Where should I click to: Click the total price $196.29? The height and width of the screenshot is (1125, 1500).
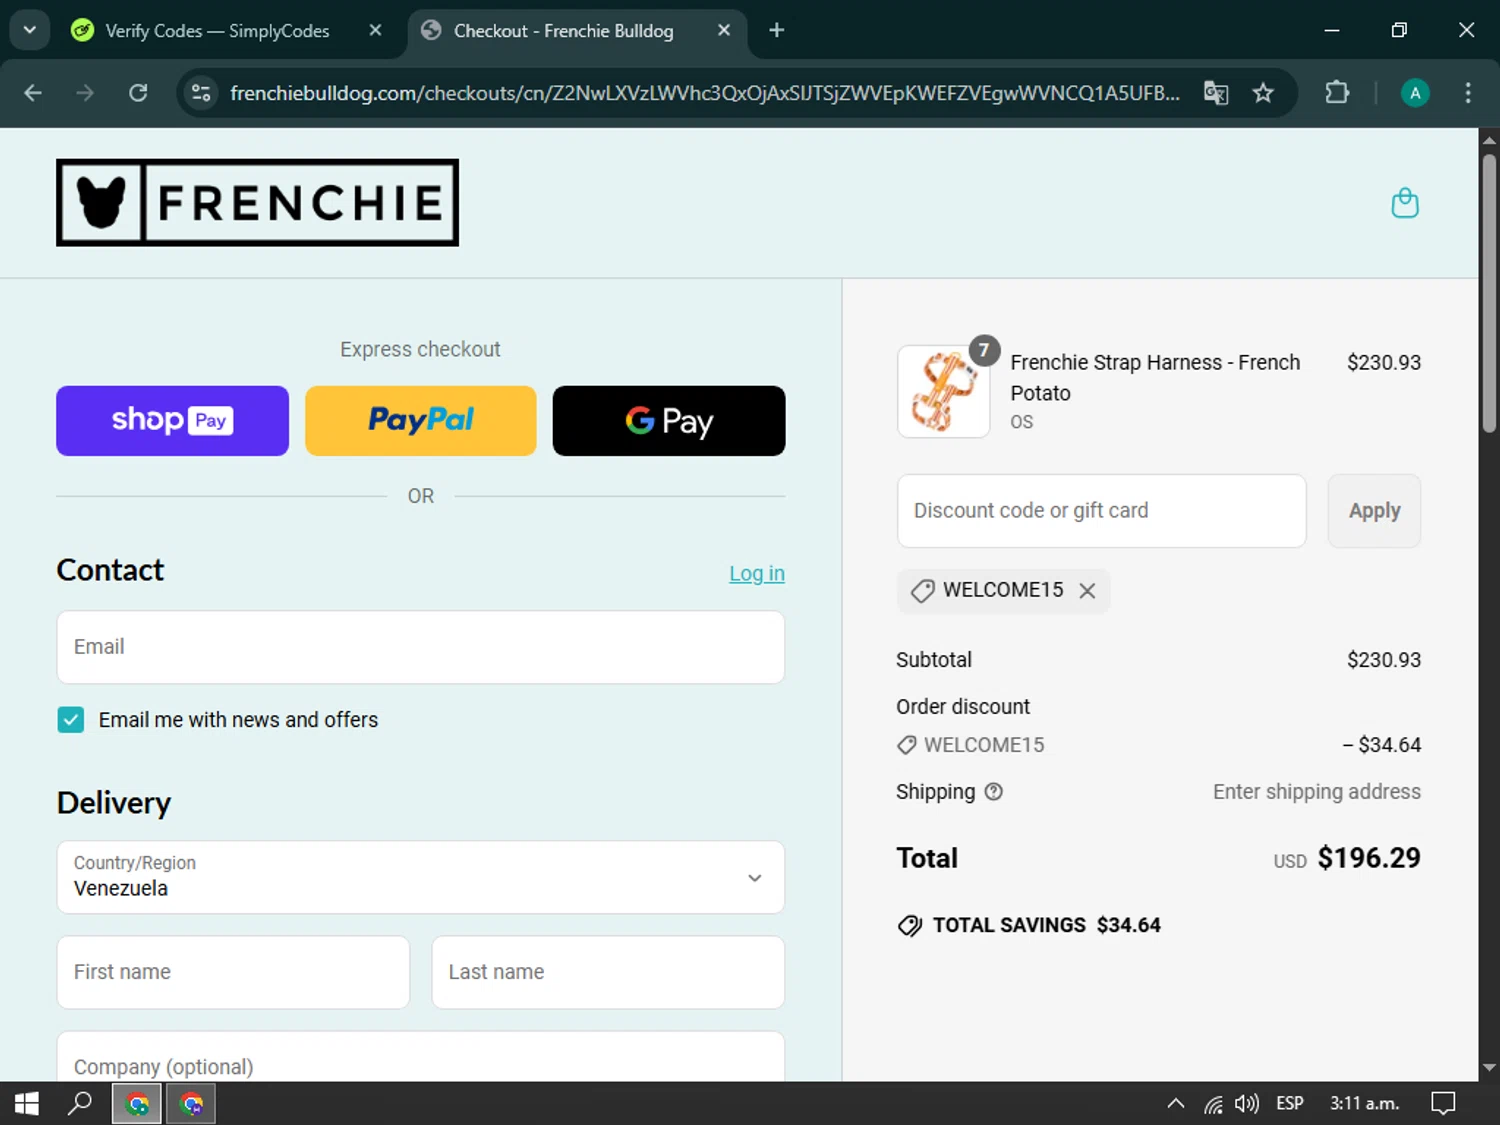[1369, 858]
